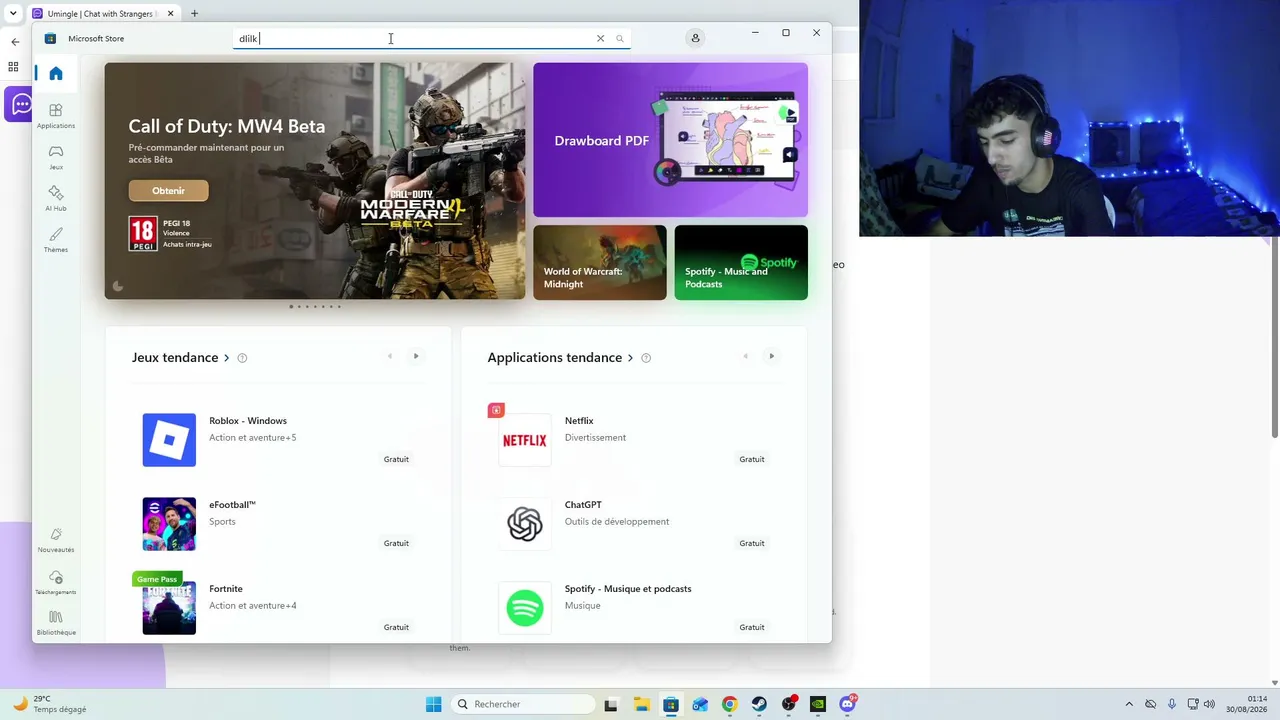Screen dimensions: 1280x720
Task: Open OBS Studio from the taskbar
Action: 789,704
